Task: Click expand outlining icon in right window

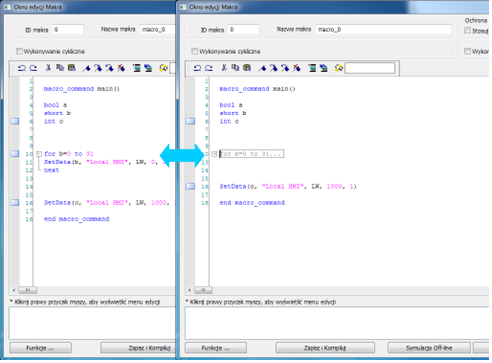Action: [x=324, y=68]
